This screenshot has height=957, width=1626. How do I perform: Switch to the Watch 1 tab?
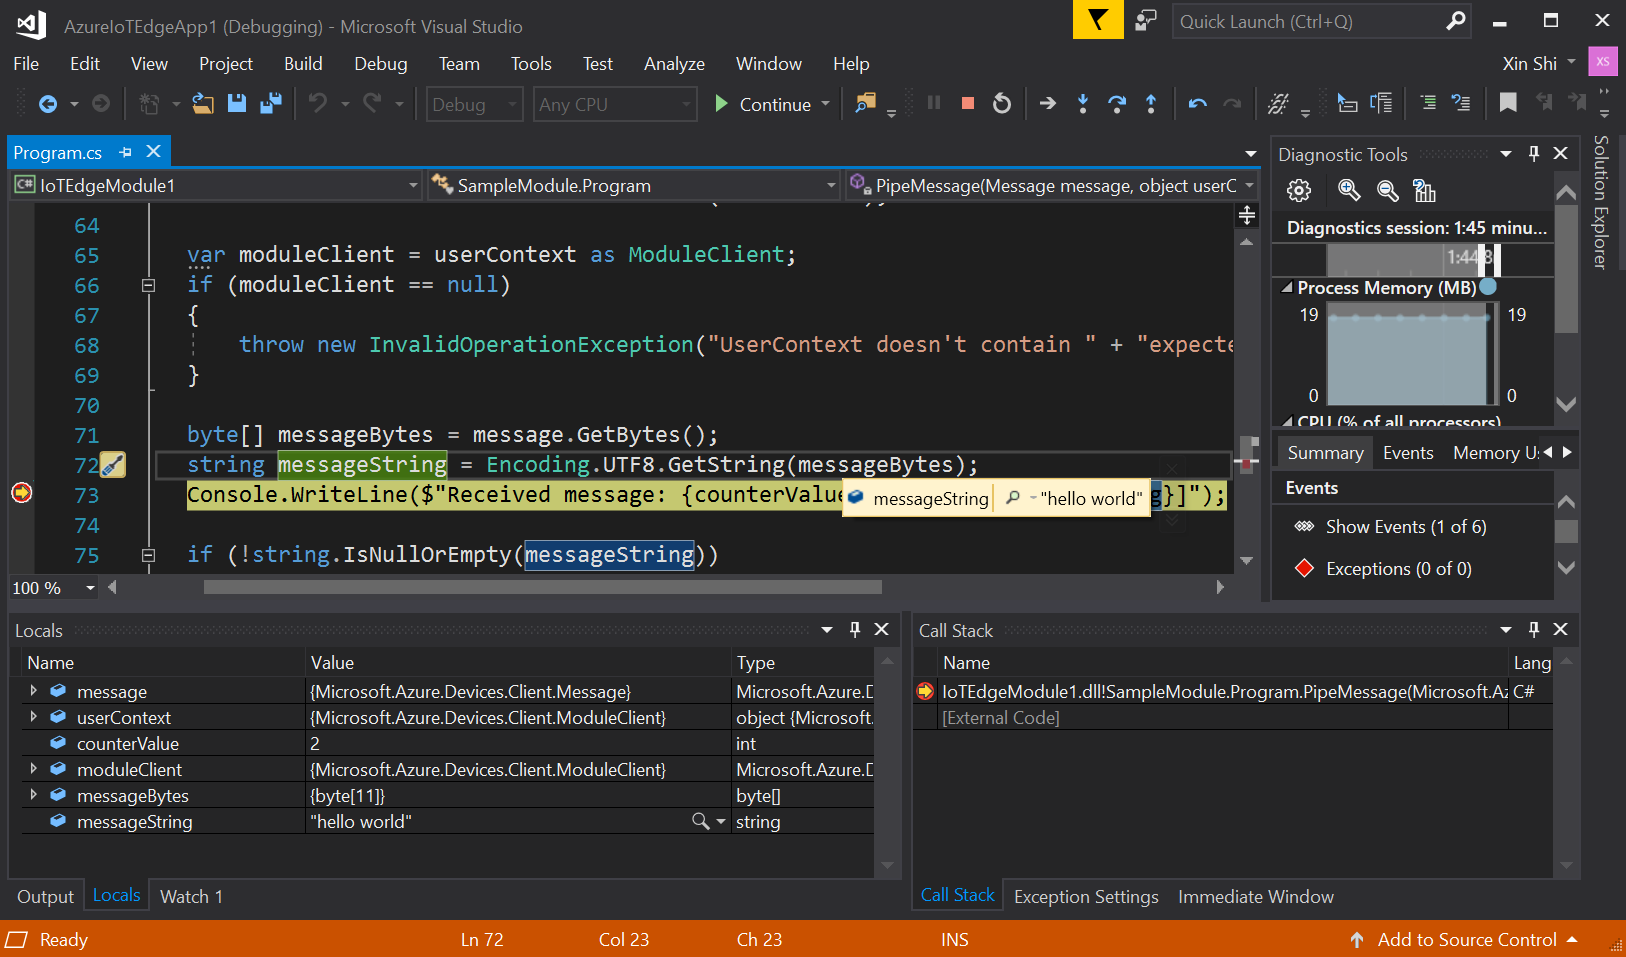point(190,895)
